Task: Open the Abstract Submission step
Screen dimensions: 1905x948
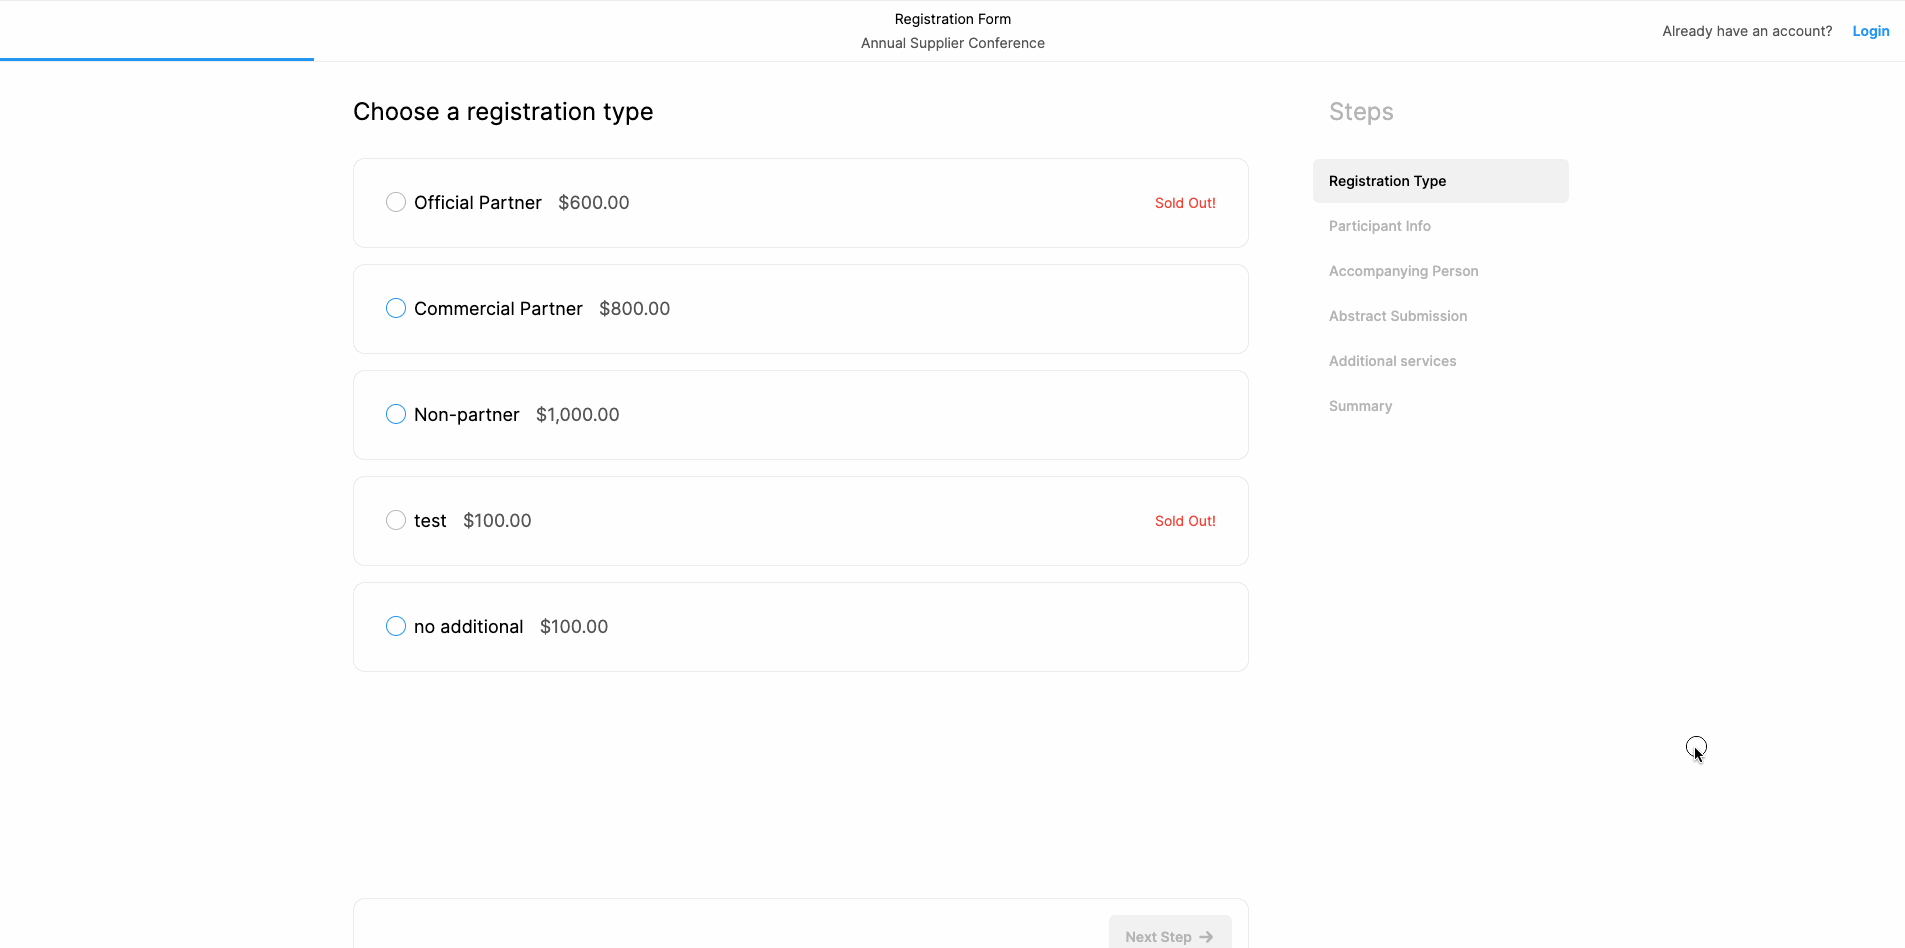Action: point(1398,316)
